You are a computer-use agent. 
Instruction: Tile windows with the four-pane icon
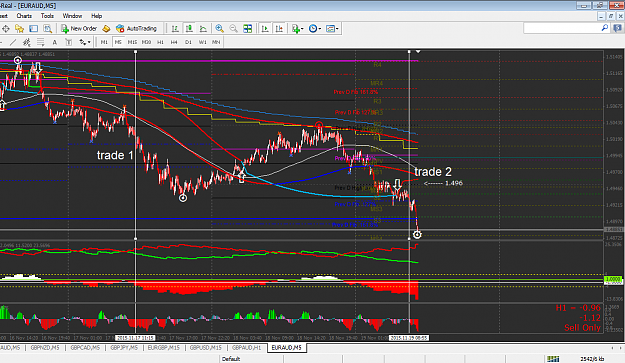[248, 29]
